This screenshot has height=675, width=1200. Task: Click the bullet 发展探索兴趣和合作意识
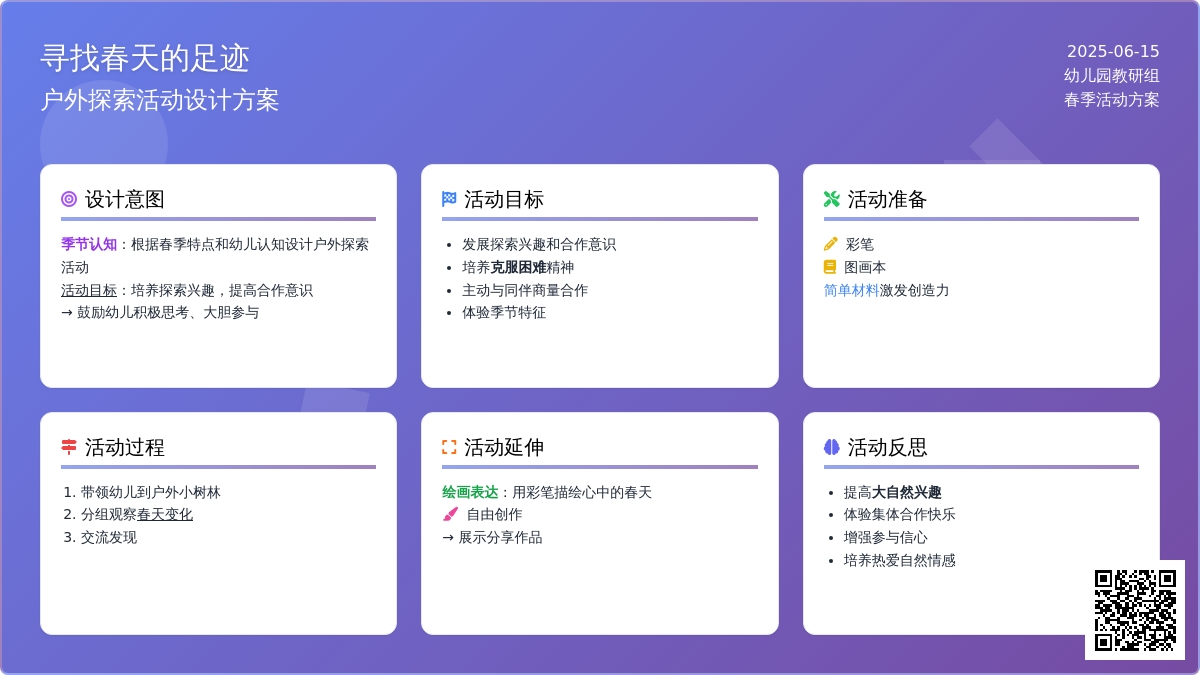tap(539, 244)
